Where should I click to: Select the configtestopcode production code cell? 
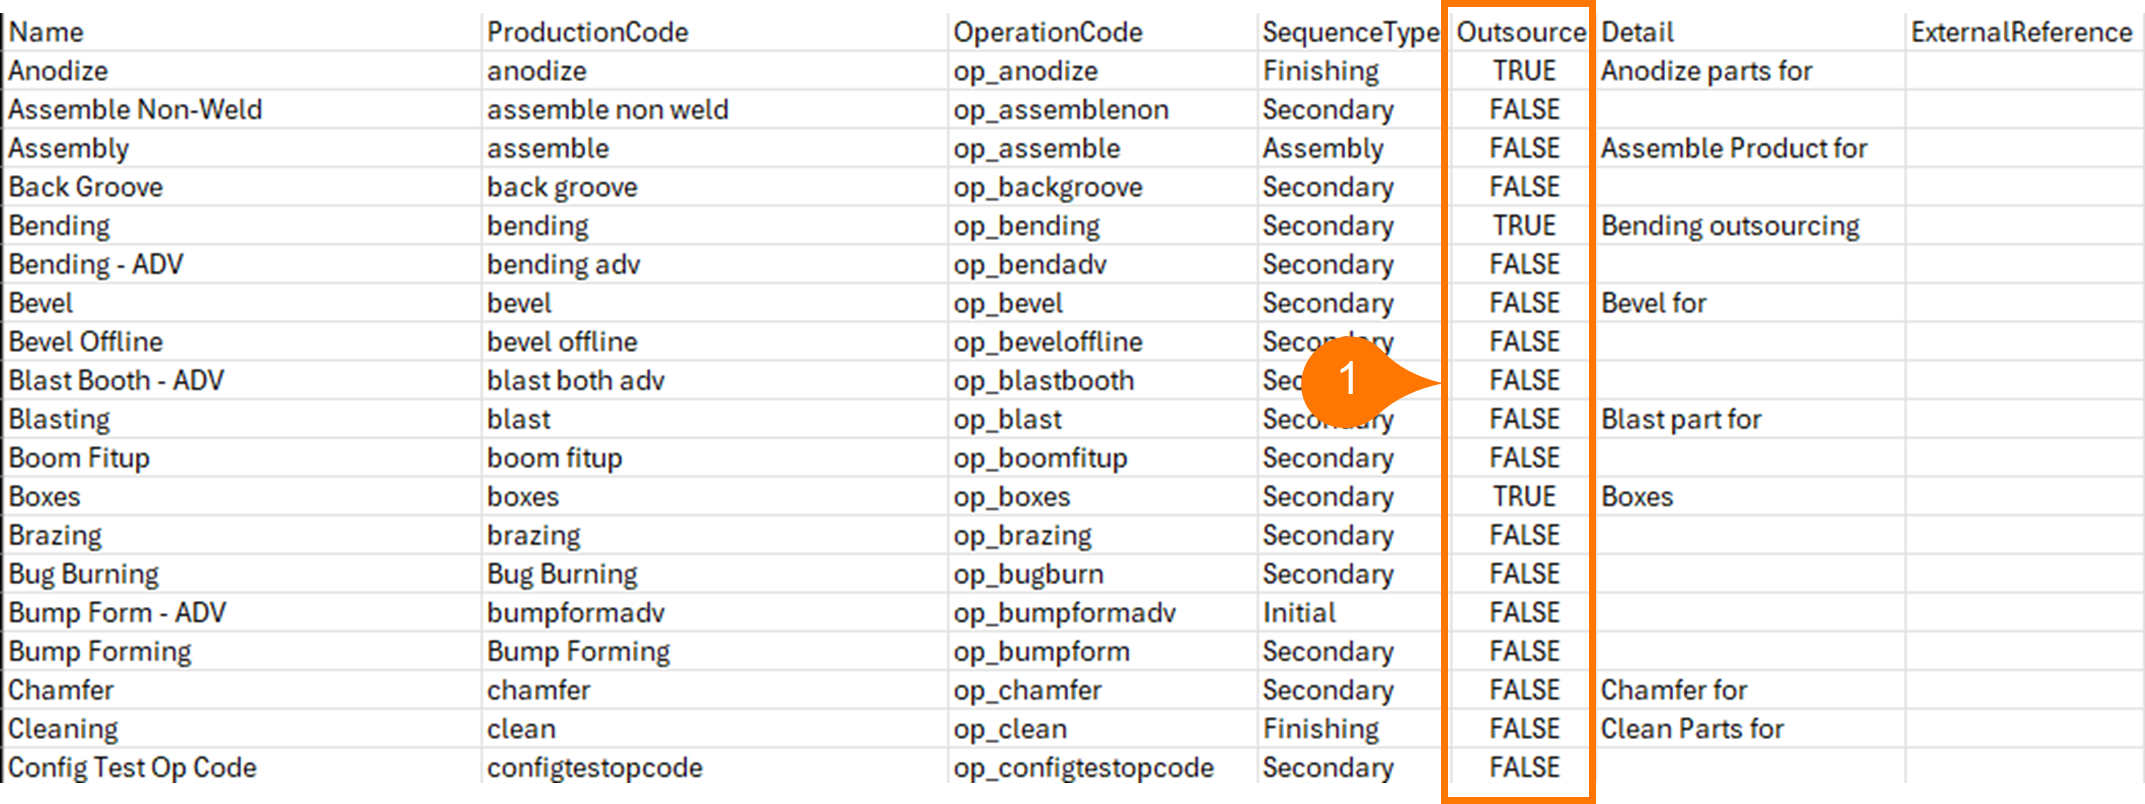click(x=594, y=768)
